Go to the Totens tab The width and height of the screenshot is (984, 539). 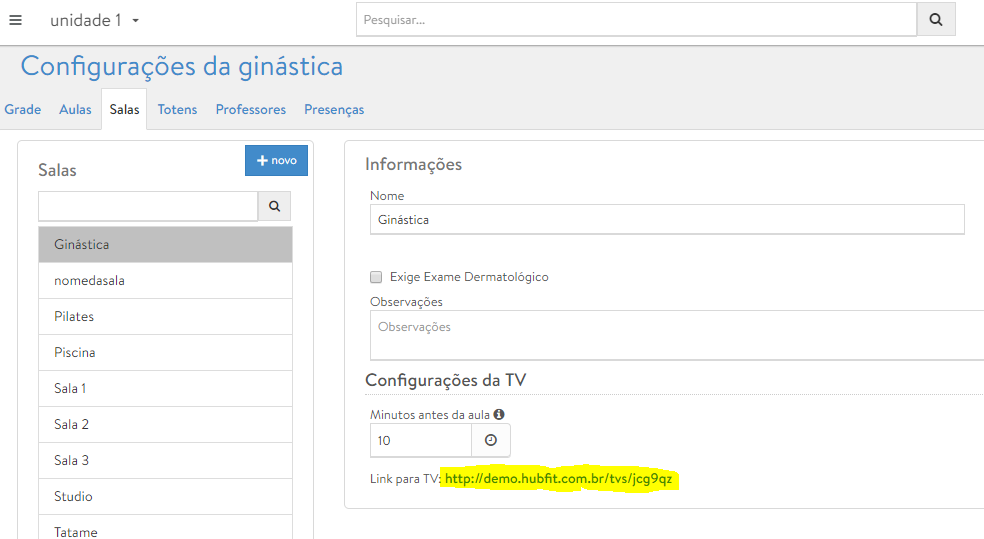point(177,110)
